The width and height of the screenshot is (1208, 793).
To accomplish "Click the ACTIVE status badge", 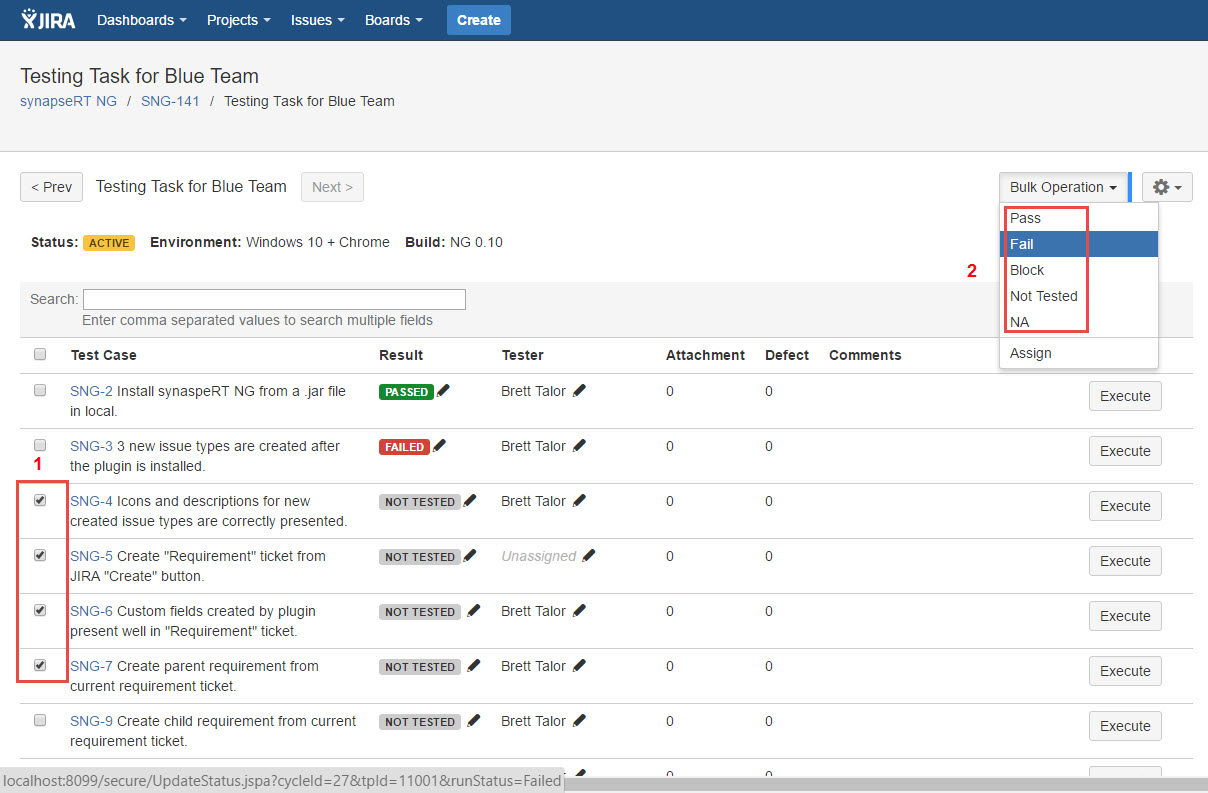I will pos(109,243).
